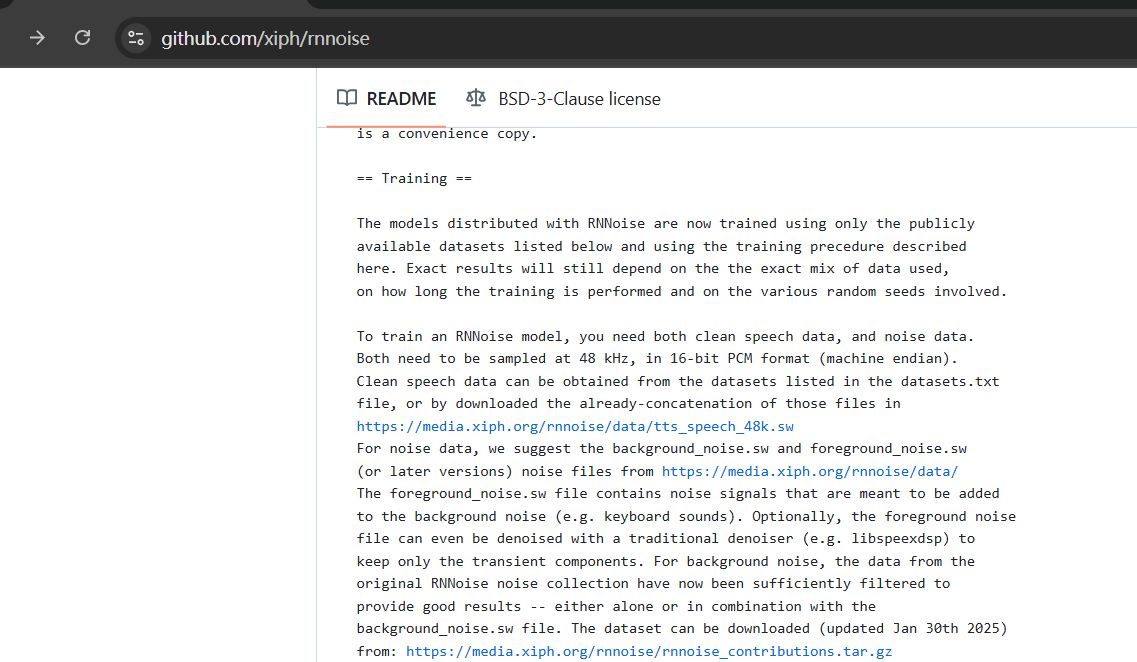Click line 'keep only the transient components'
1137x662 pixels.
[666, 561]
